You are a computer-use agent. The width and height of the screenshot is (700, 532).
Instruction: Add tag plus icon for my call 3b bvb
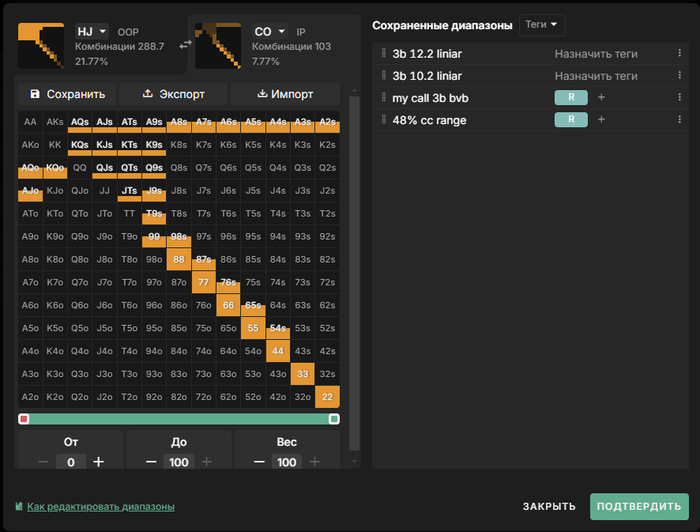[x=601, y=97]
